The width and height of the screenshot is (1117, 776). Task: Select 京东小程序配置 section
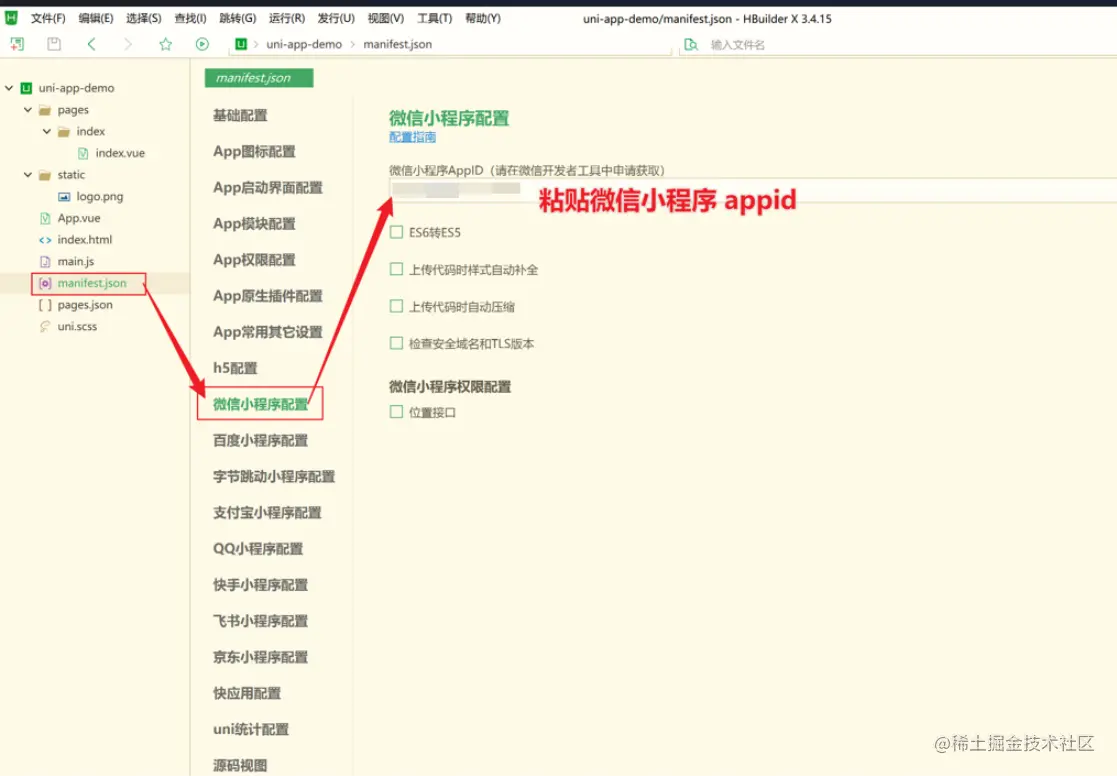tap(260, 657)
